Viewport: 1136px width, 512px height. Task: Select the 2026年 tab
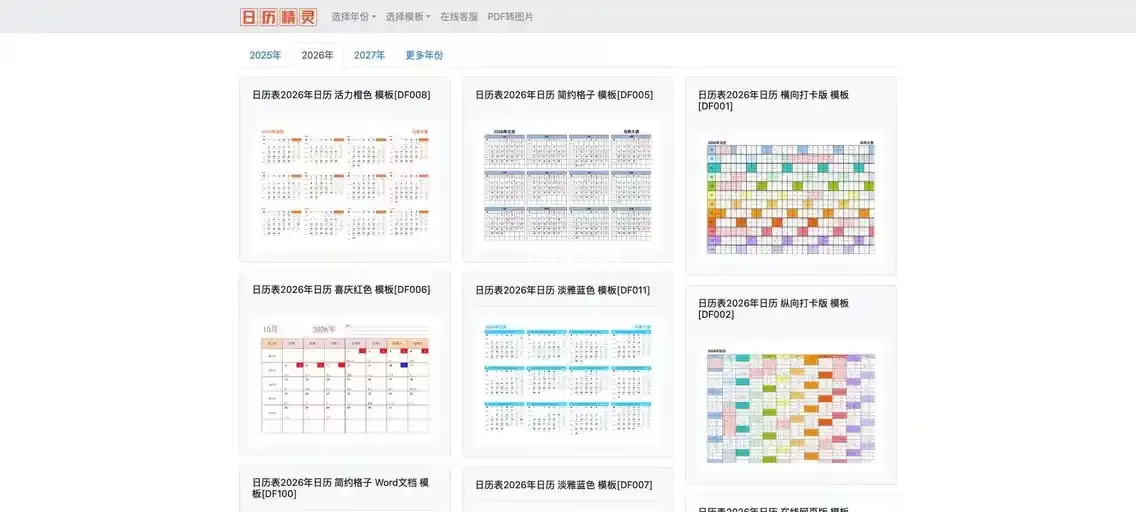click(x=317, y=55)
